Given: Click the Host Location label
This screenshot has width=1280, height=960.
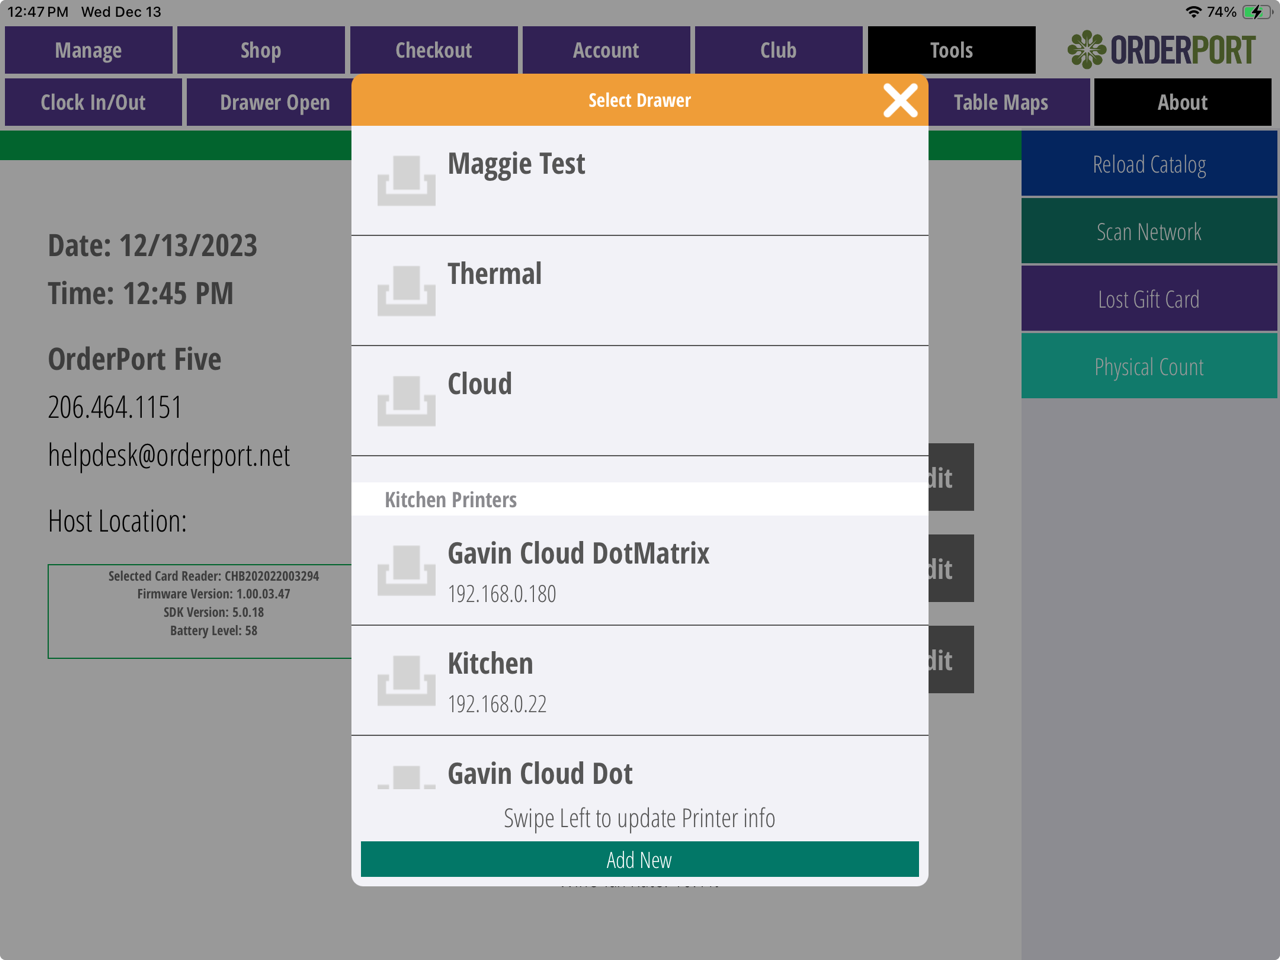Looking at the screenshot, I should point(117,521).
